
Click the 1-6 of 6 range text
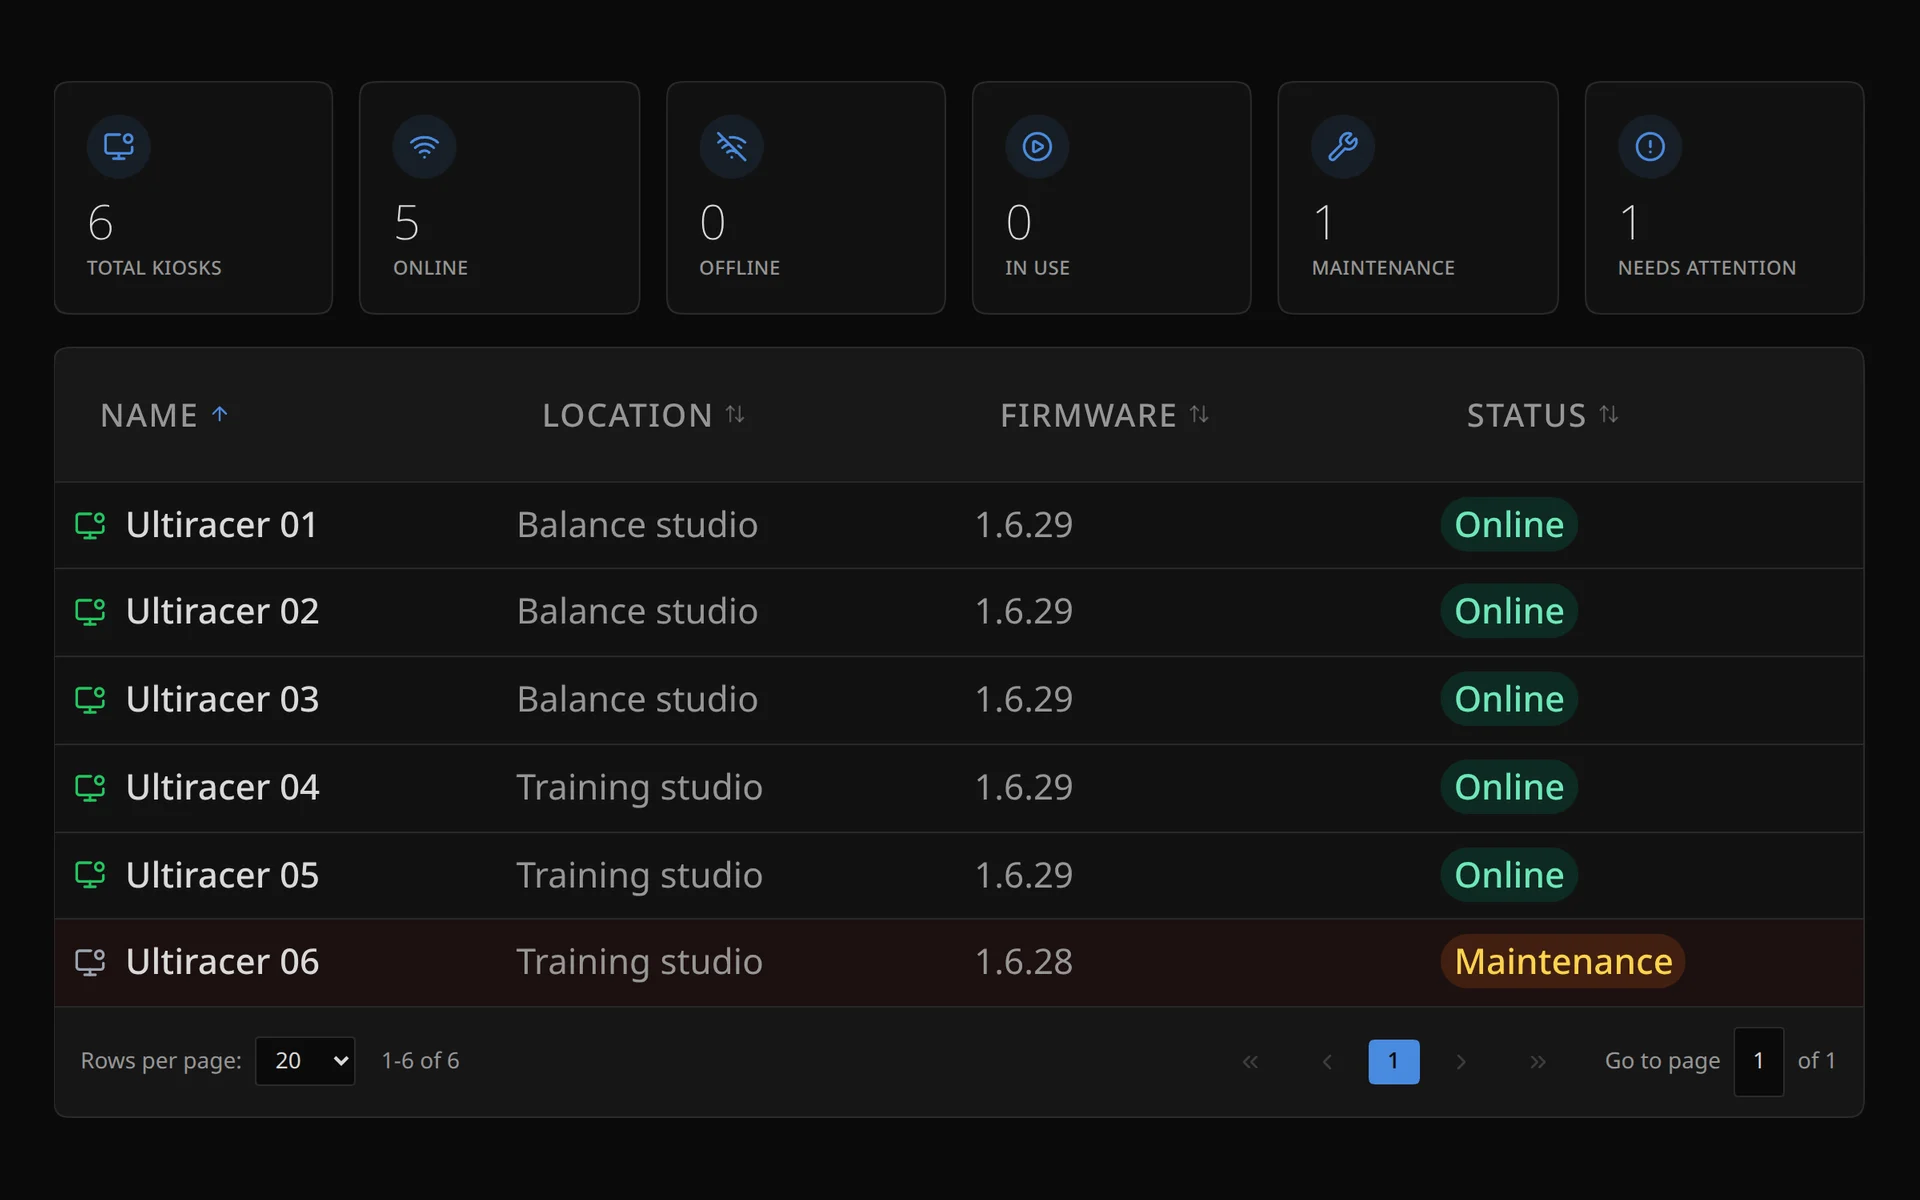click(420, 1061)
